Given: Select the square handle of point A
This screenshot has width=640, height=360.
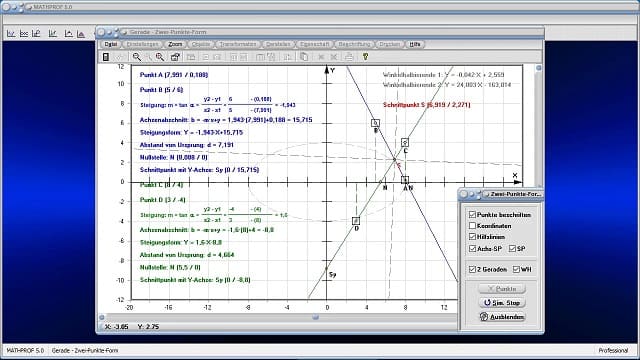Looking at the screenshot, I should [x=405, y=180].
